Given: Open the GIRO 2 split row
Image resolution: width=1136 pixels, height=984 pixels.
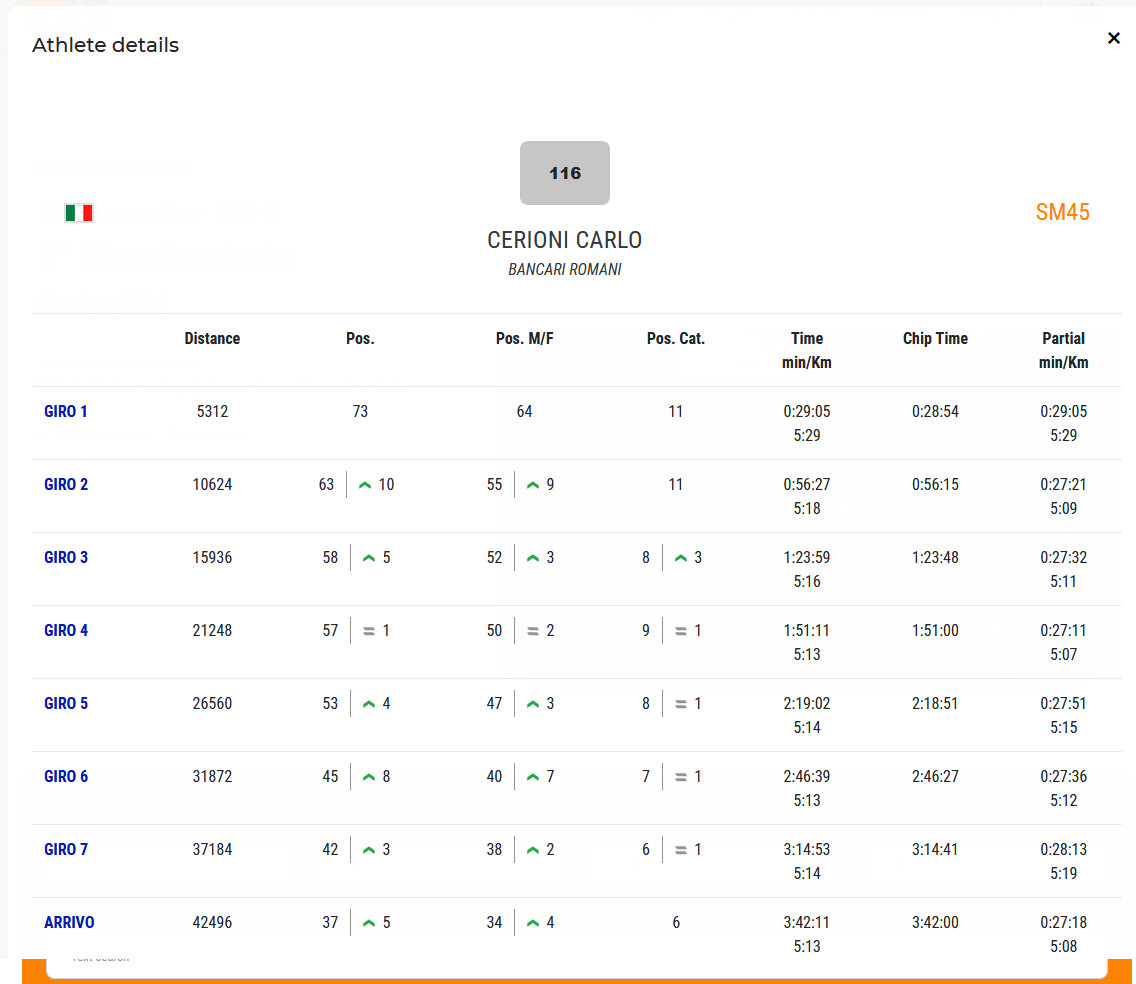Looking at the screenshot, I should click(x=66, y=484).
